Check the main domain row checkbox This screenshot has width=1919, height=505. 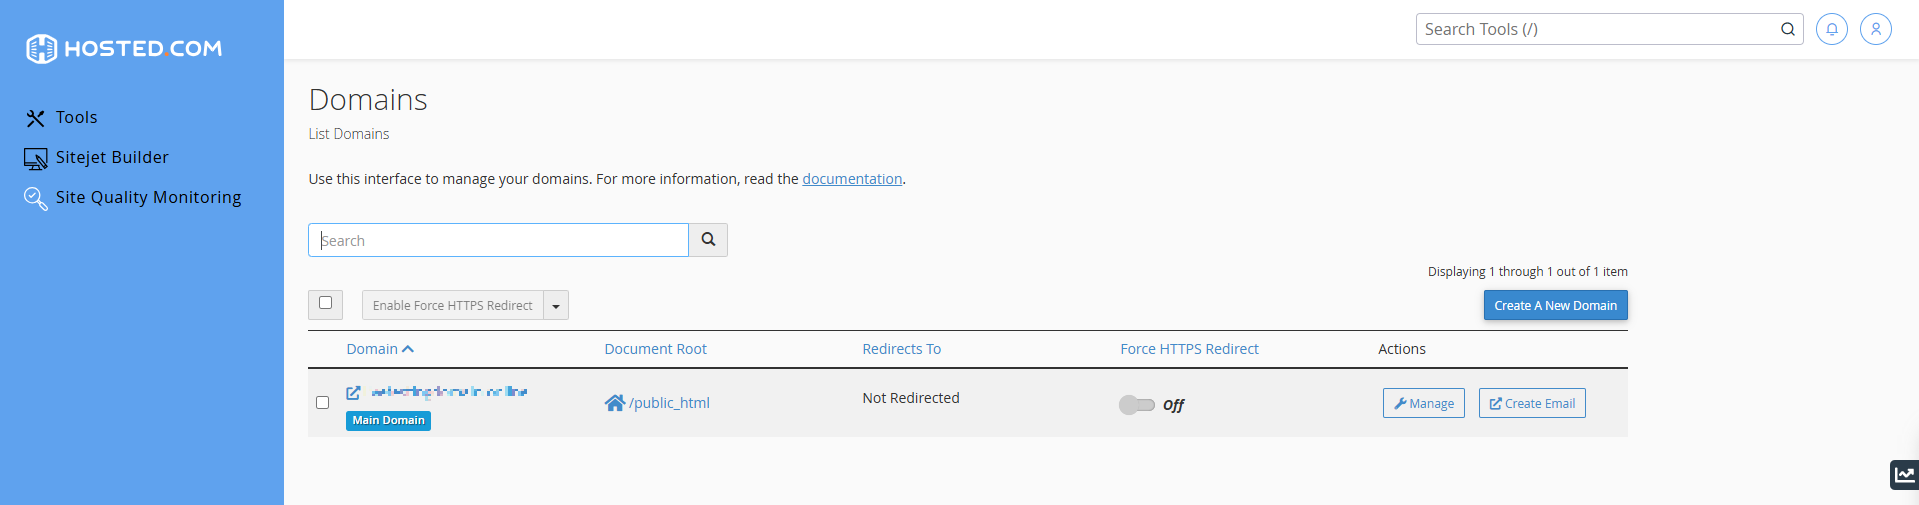(x=322, y=402)
